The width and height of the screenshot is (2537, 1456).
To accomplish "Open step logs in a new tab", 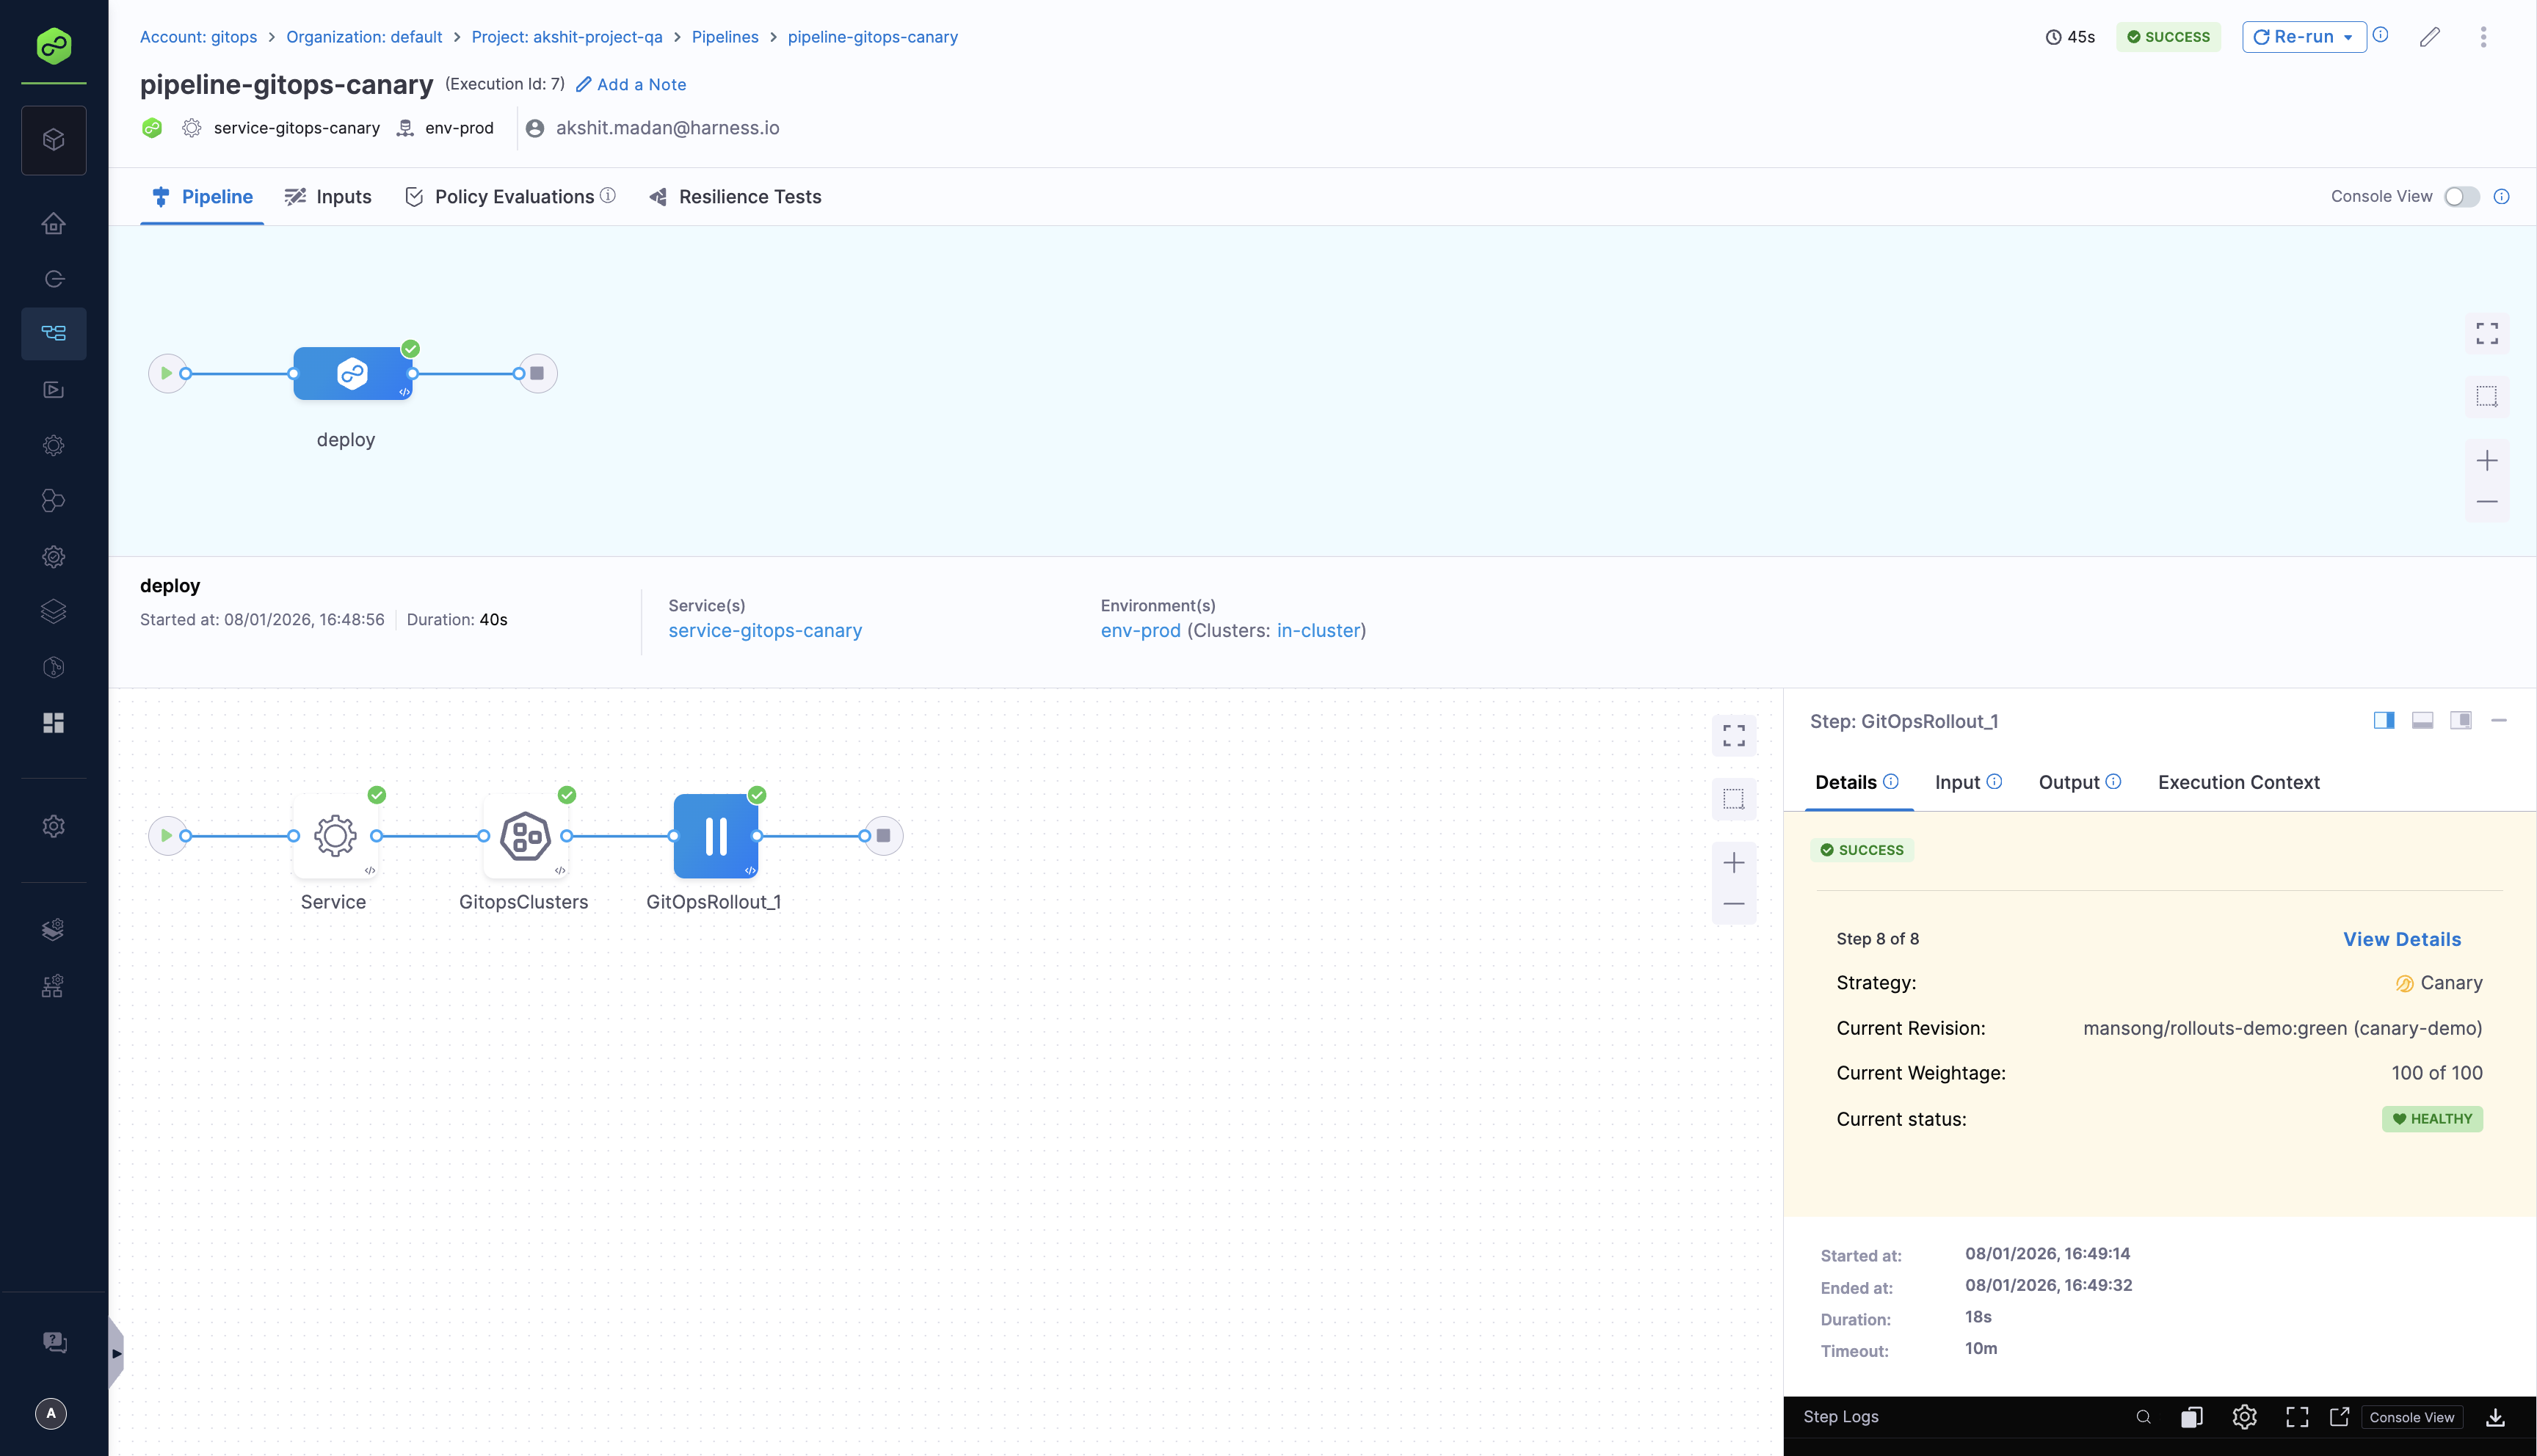I will coord(2339,1417).
